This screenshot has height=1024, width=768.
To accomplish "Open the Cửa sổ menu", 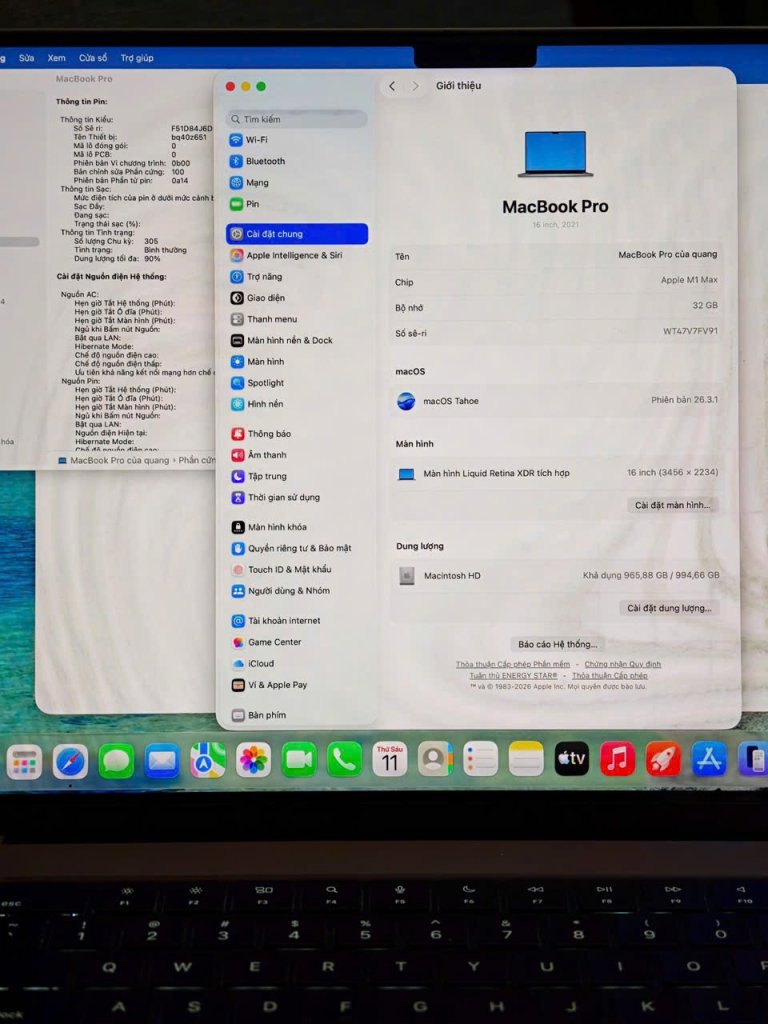I will point(93,58).
